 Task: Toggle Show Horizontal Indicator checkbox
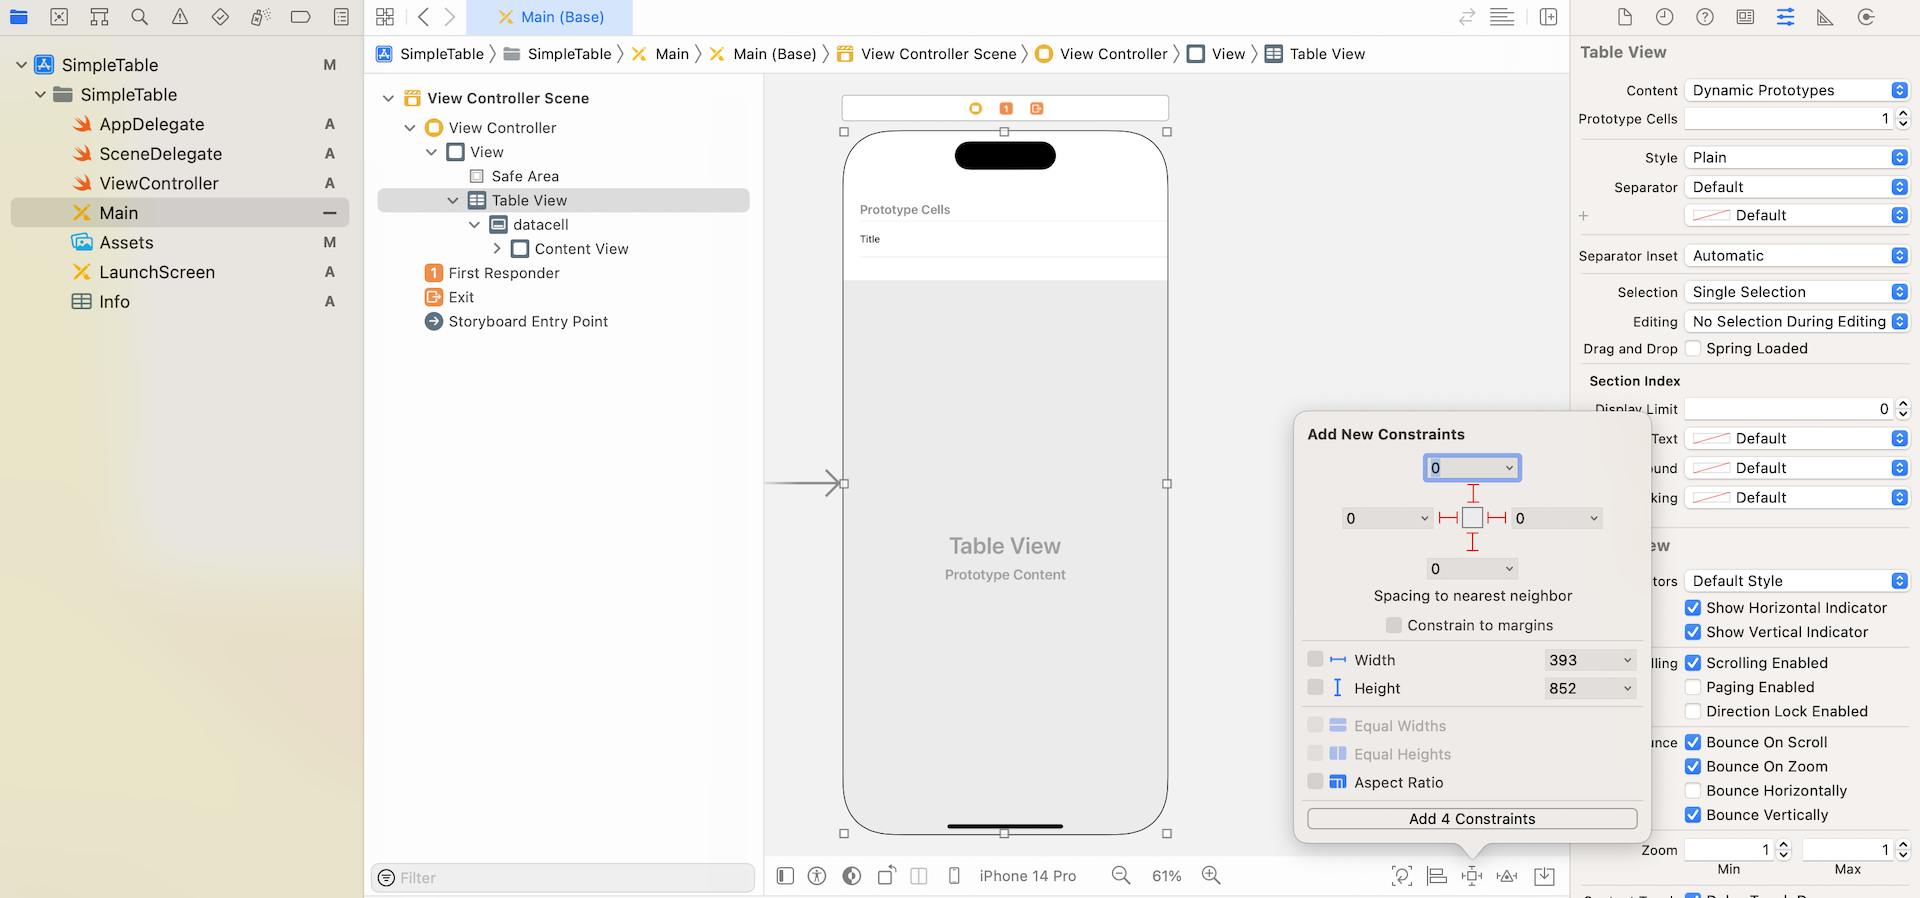[1693, 607]
